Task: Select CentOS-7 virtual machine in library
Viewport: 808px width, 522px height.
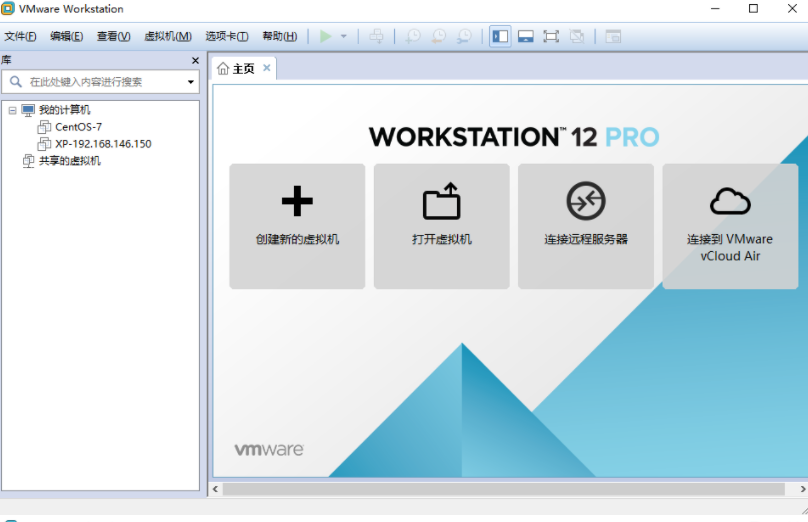Action: point(78,127)
